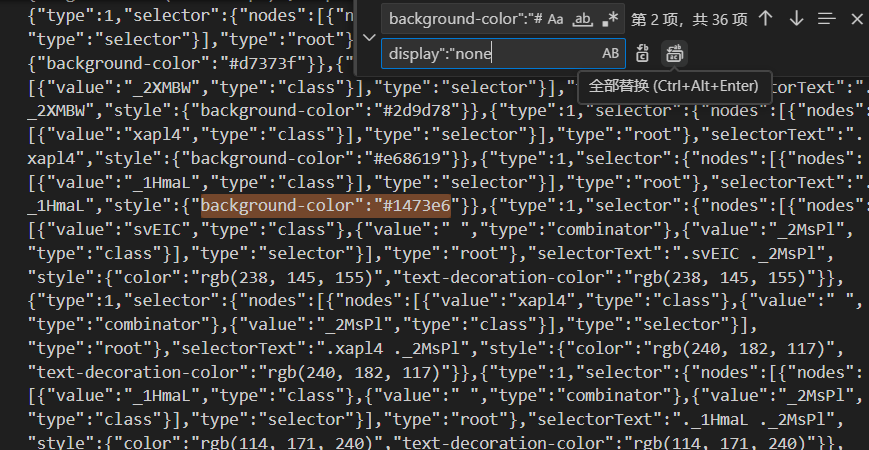This screenshot has width=869, height=450.
Task: Enable Find in Selection icon
Action: coord(826,18)
